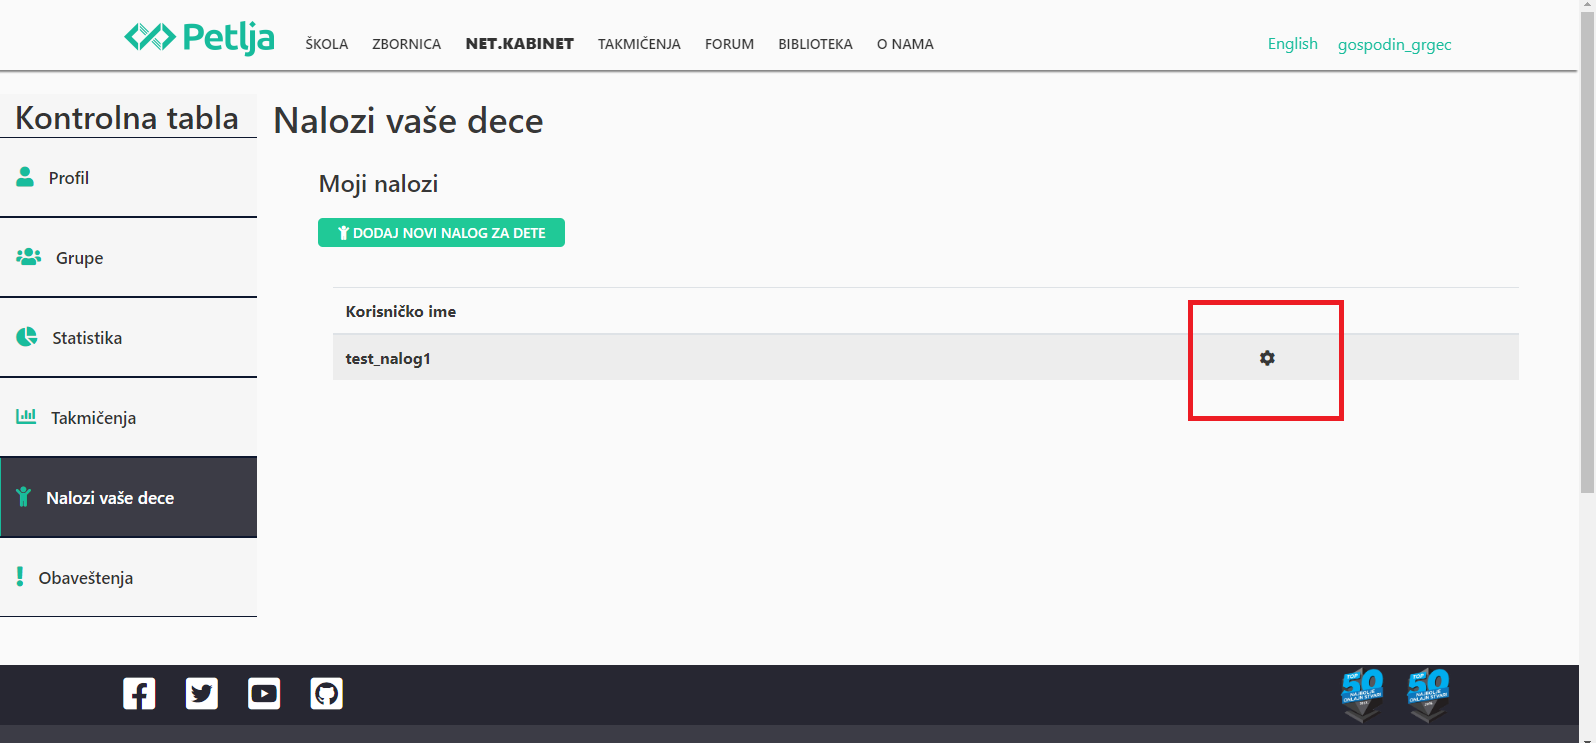
Task: Open the gear settings for test_nalog1
Action: (x=1267, y=358)
